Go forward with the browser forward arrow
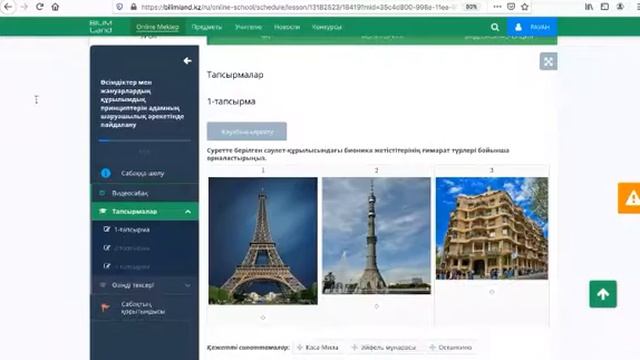640x360 pixels. tap(24, 7)
